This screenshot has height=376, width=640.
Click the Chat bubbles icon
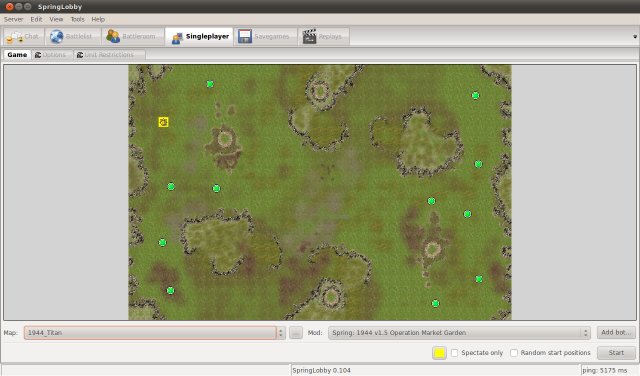point(15,37)
